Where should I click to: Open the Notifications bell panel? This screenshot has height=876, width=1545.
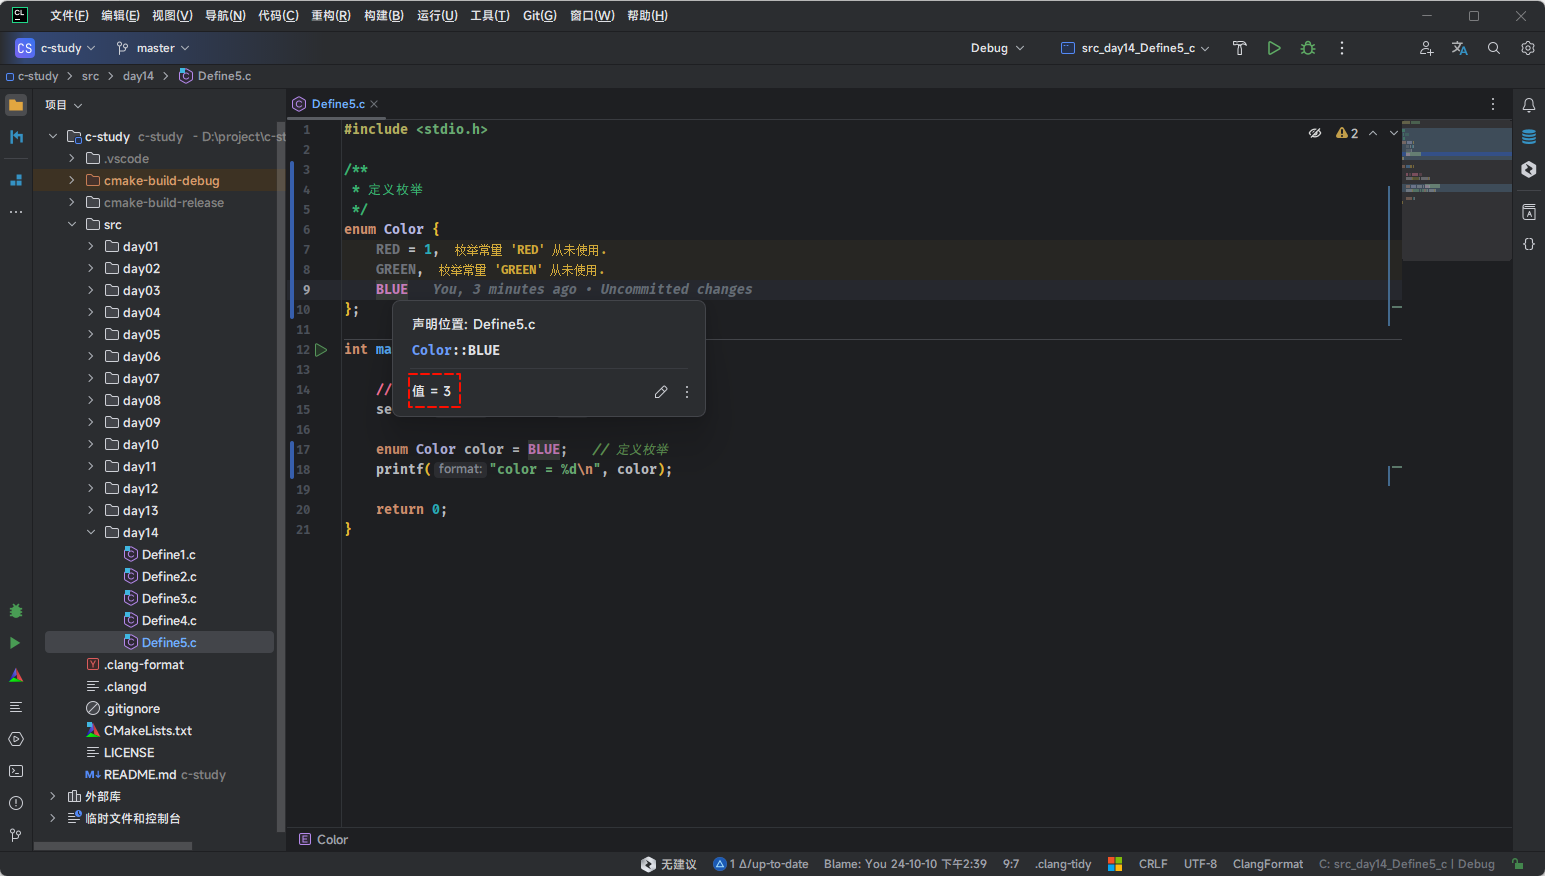point(1528,105)
